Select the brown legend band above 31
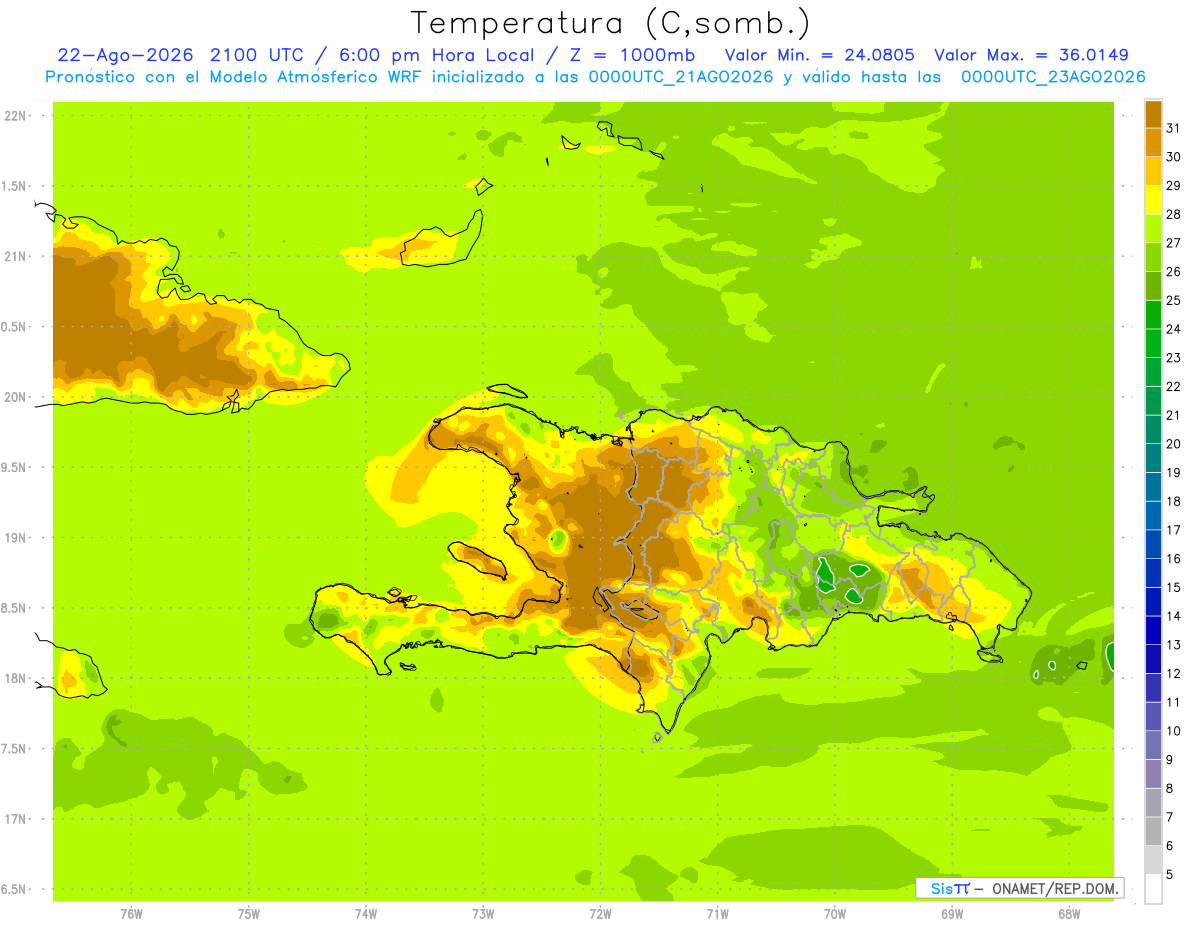1200x927 pixels. tap(1153, 113)
